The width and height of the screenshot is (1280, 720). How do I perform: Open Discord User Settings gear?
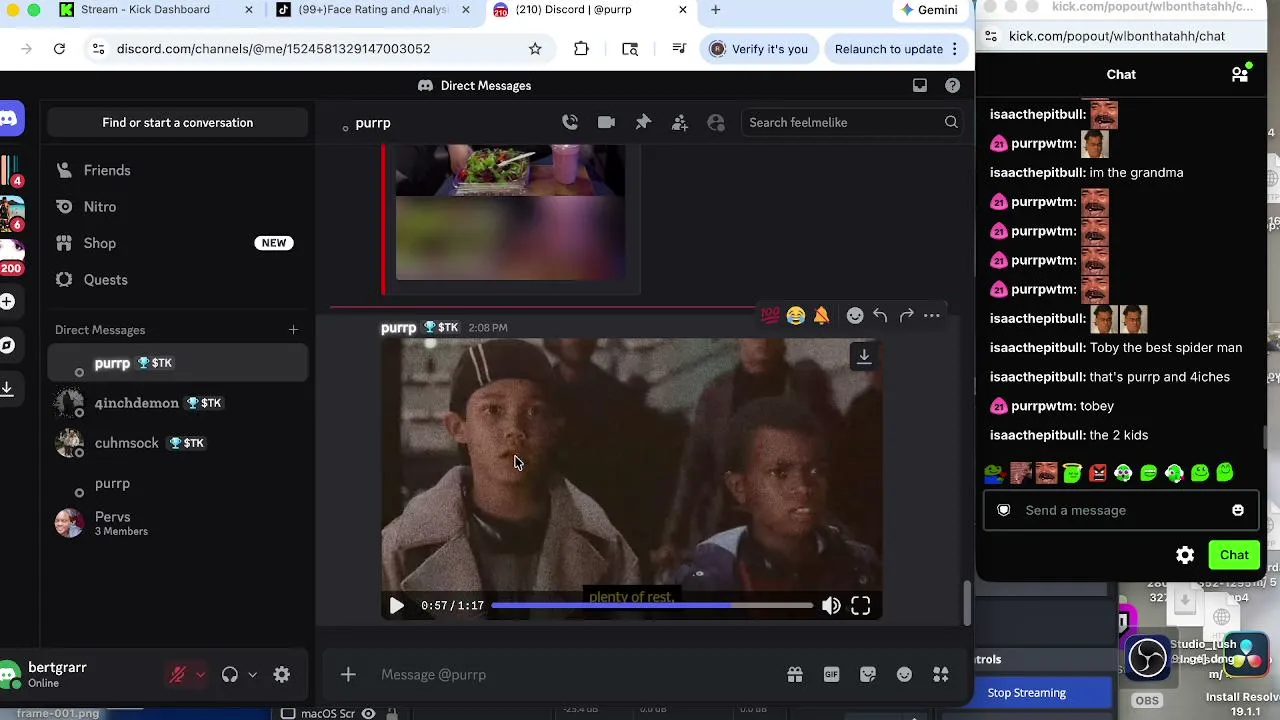(282, 675)
